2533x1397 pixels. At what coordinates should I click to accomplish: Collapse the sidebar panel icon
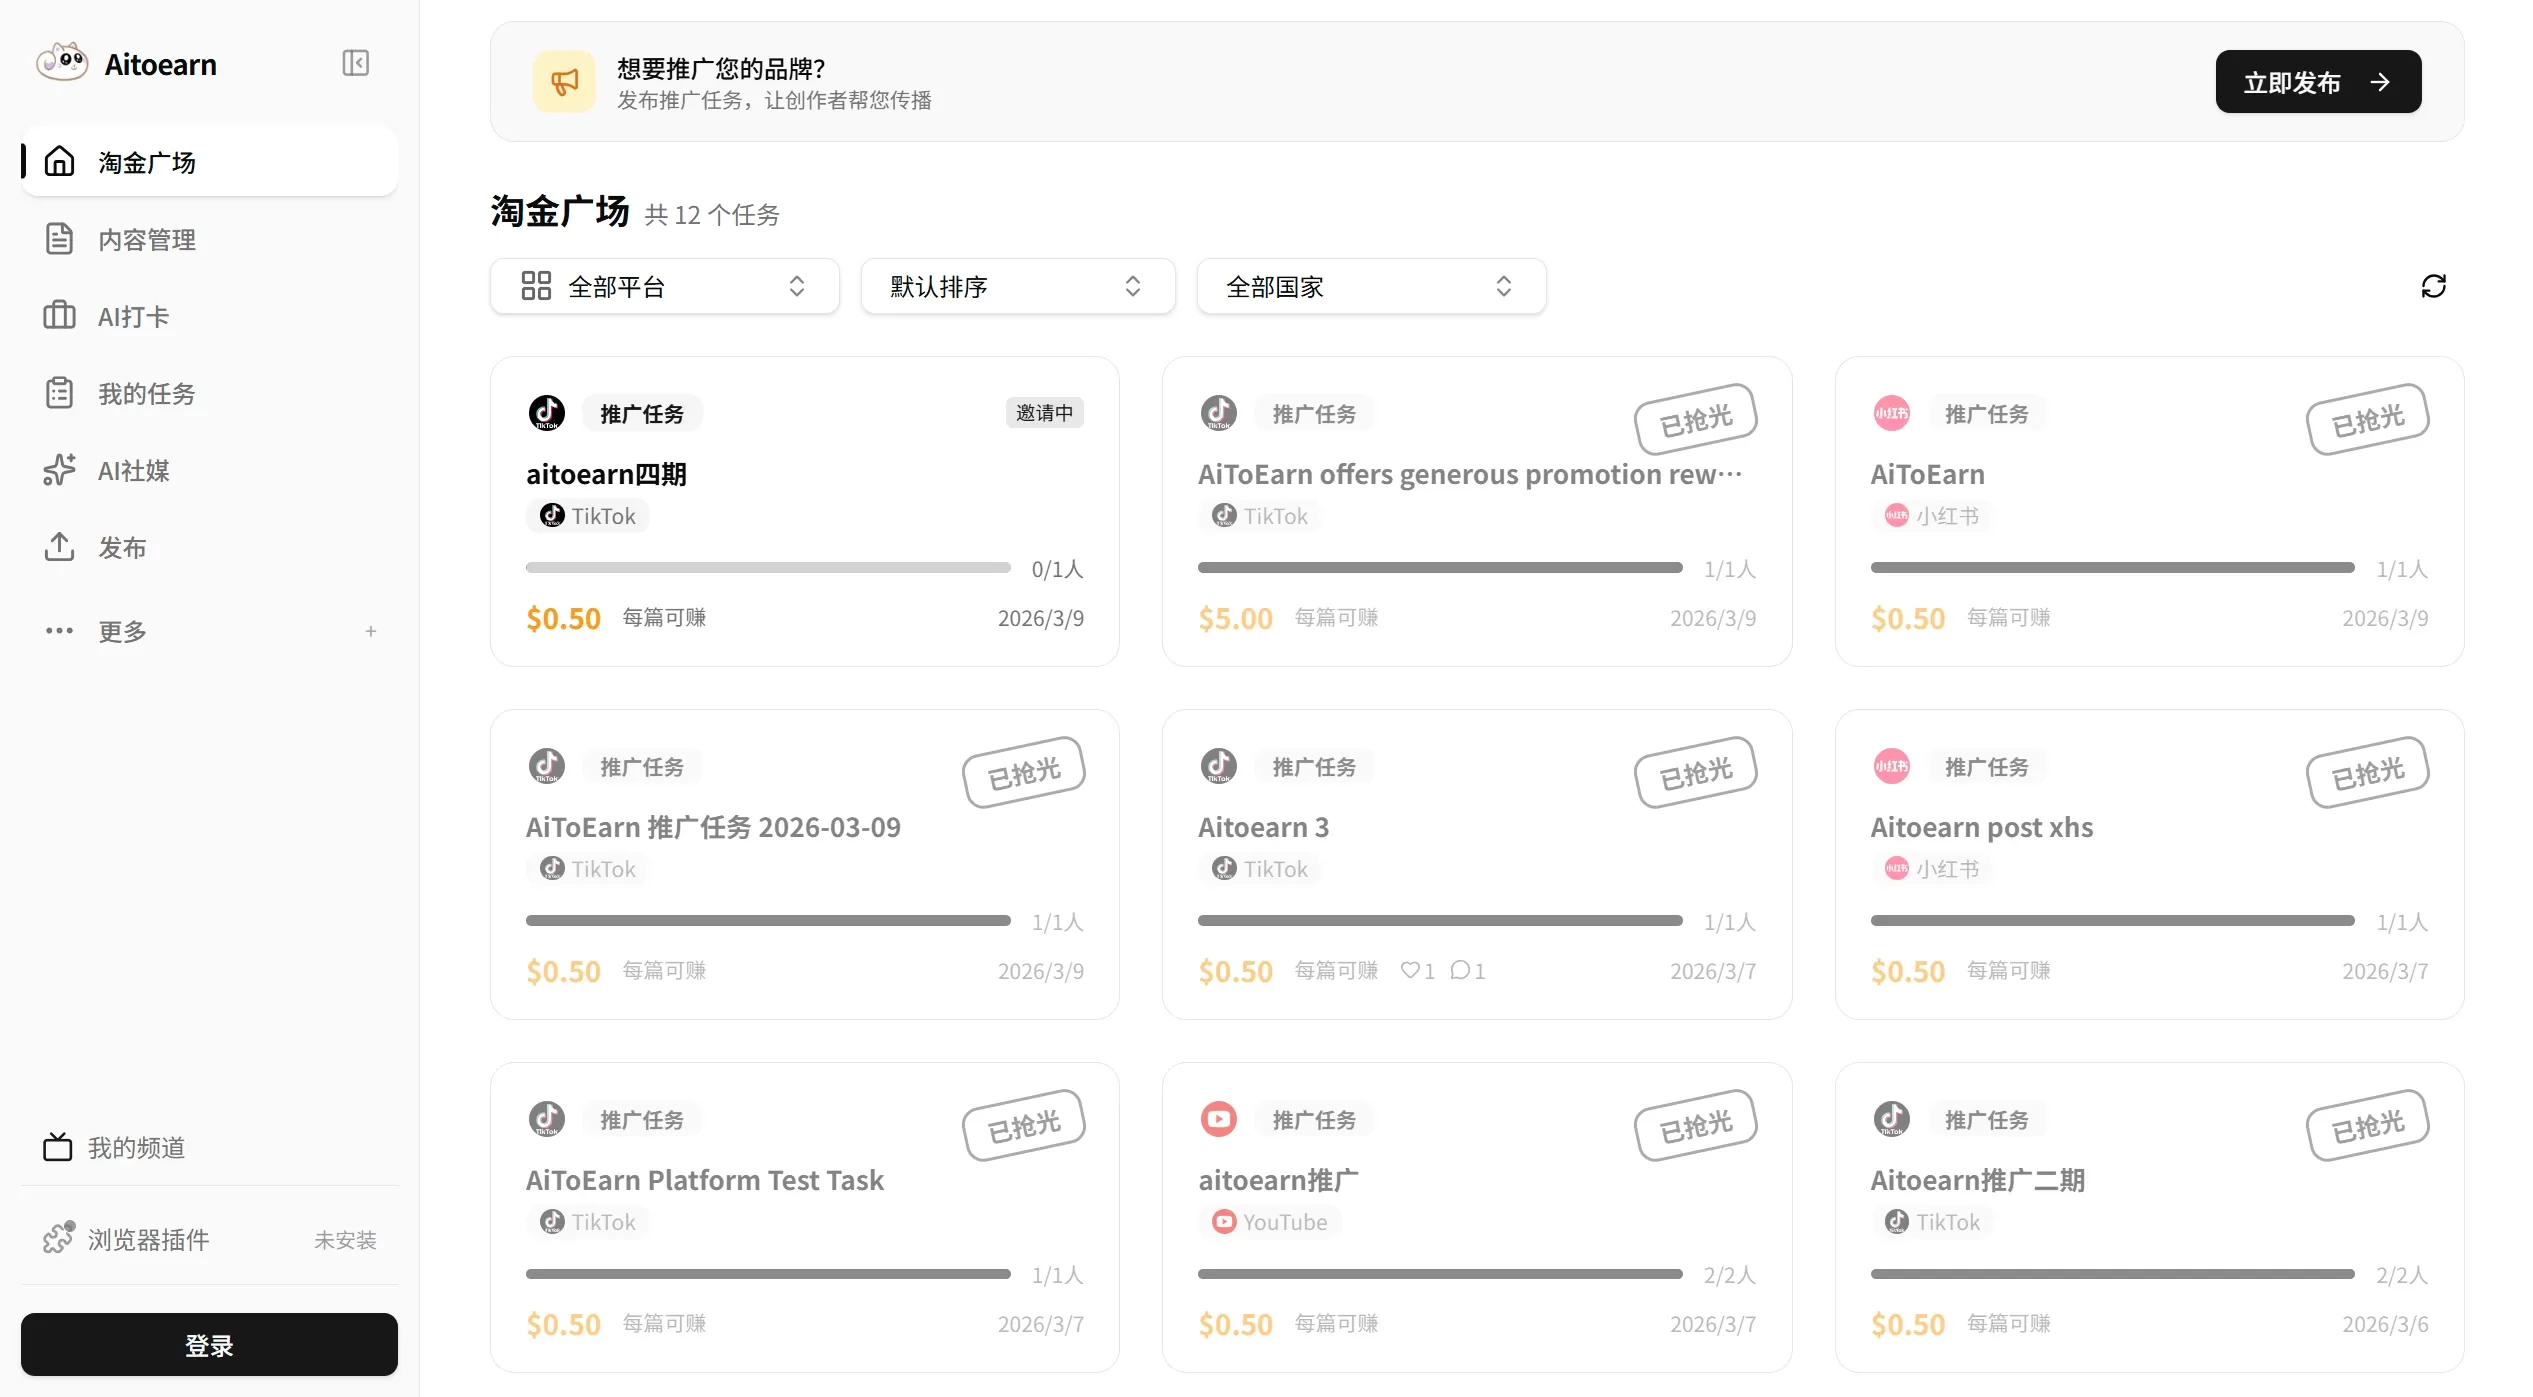[x=355, y=63]
